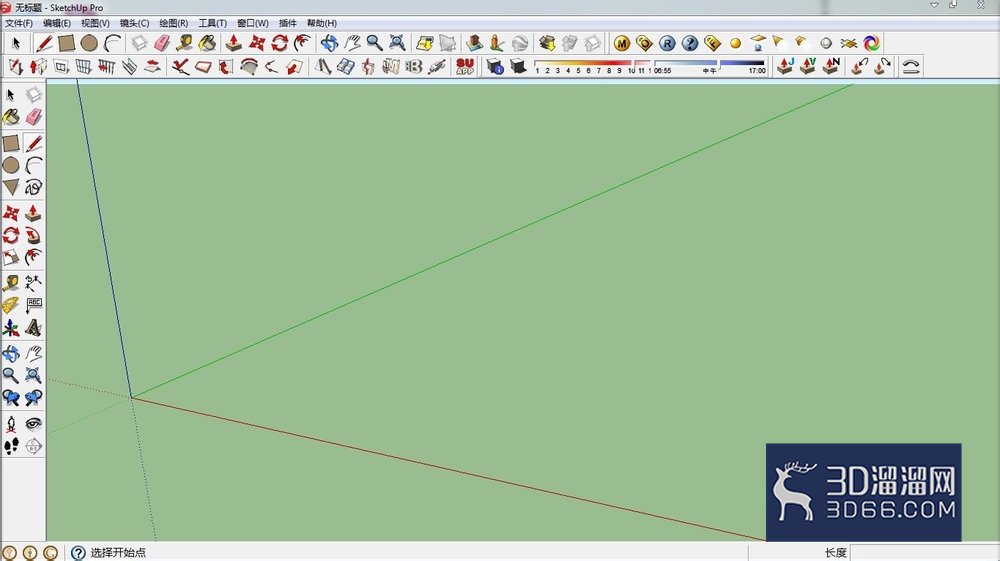Viewport: 1000px width, 561px height.
Task: Adjust the month shadow slider
Action: coord(592,64)
